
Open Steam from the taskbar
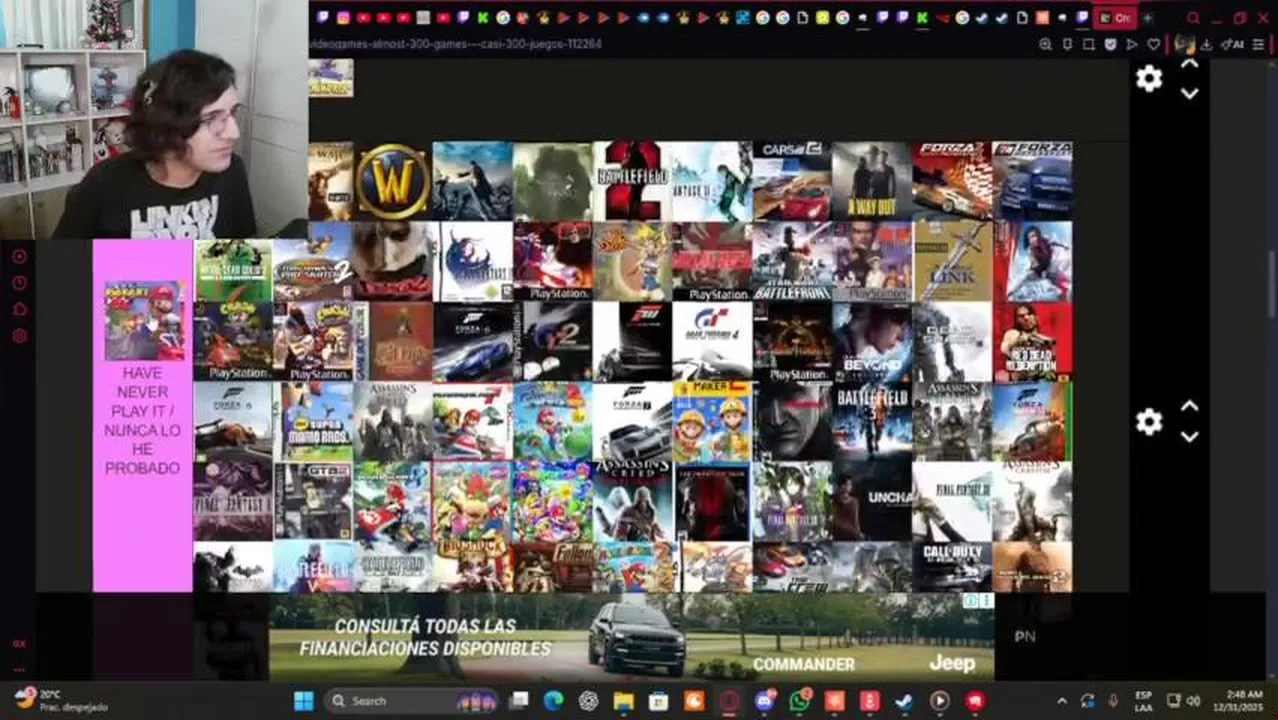(904, 701)
